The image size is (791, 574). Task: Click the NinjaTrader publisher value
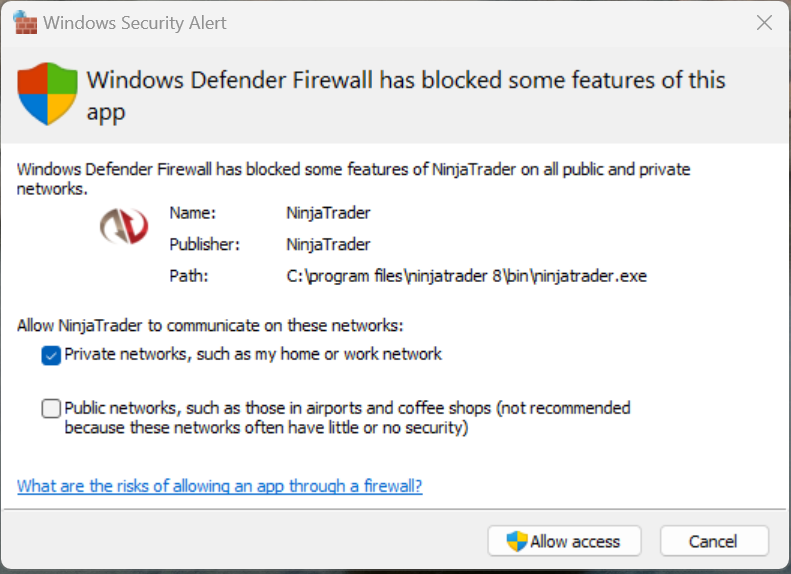(328, 244)
